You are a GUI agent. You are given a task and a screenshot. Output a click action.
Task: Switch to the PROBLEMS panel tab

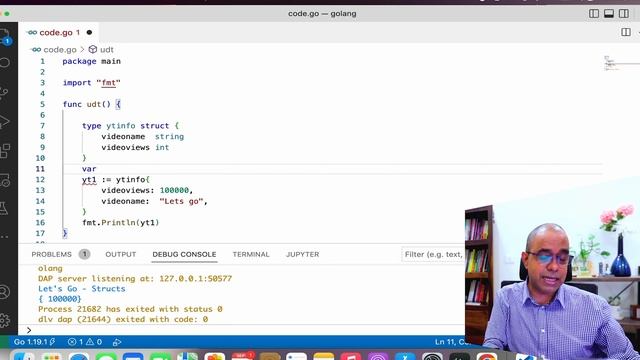51,254
